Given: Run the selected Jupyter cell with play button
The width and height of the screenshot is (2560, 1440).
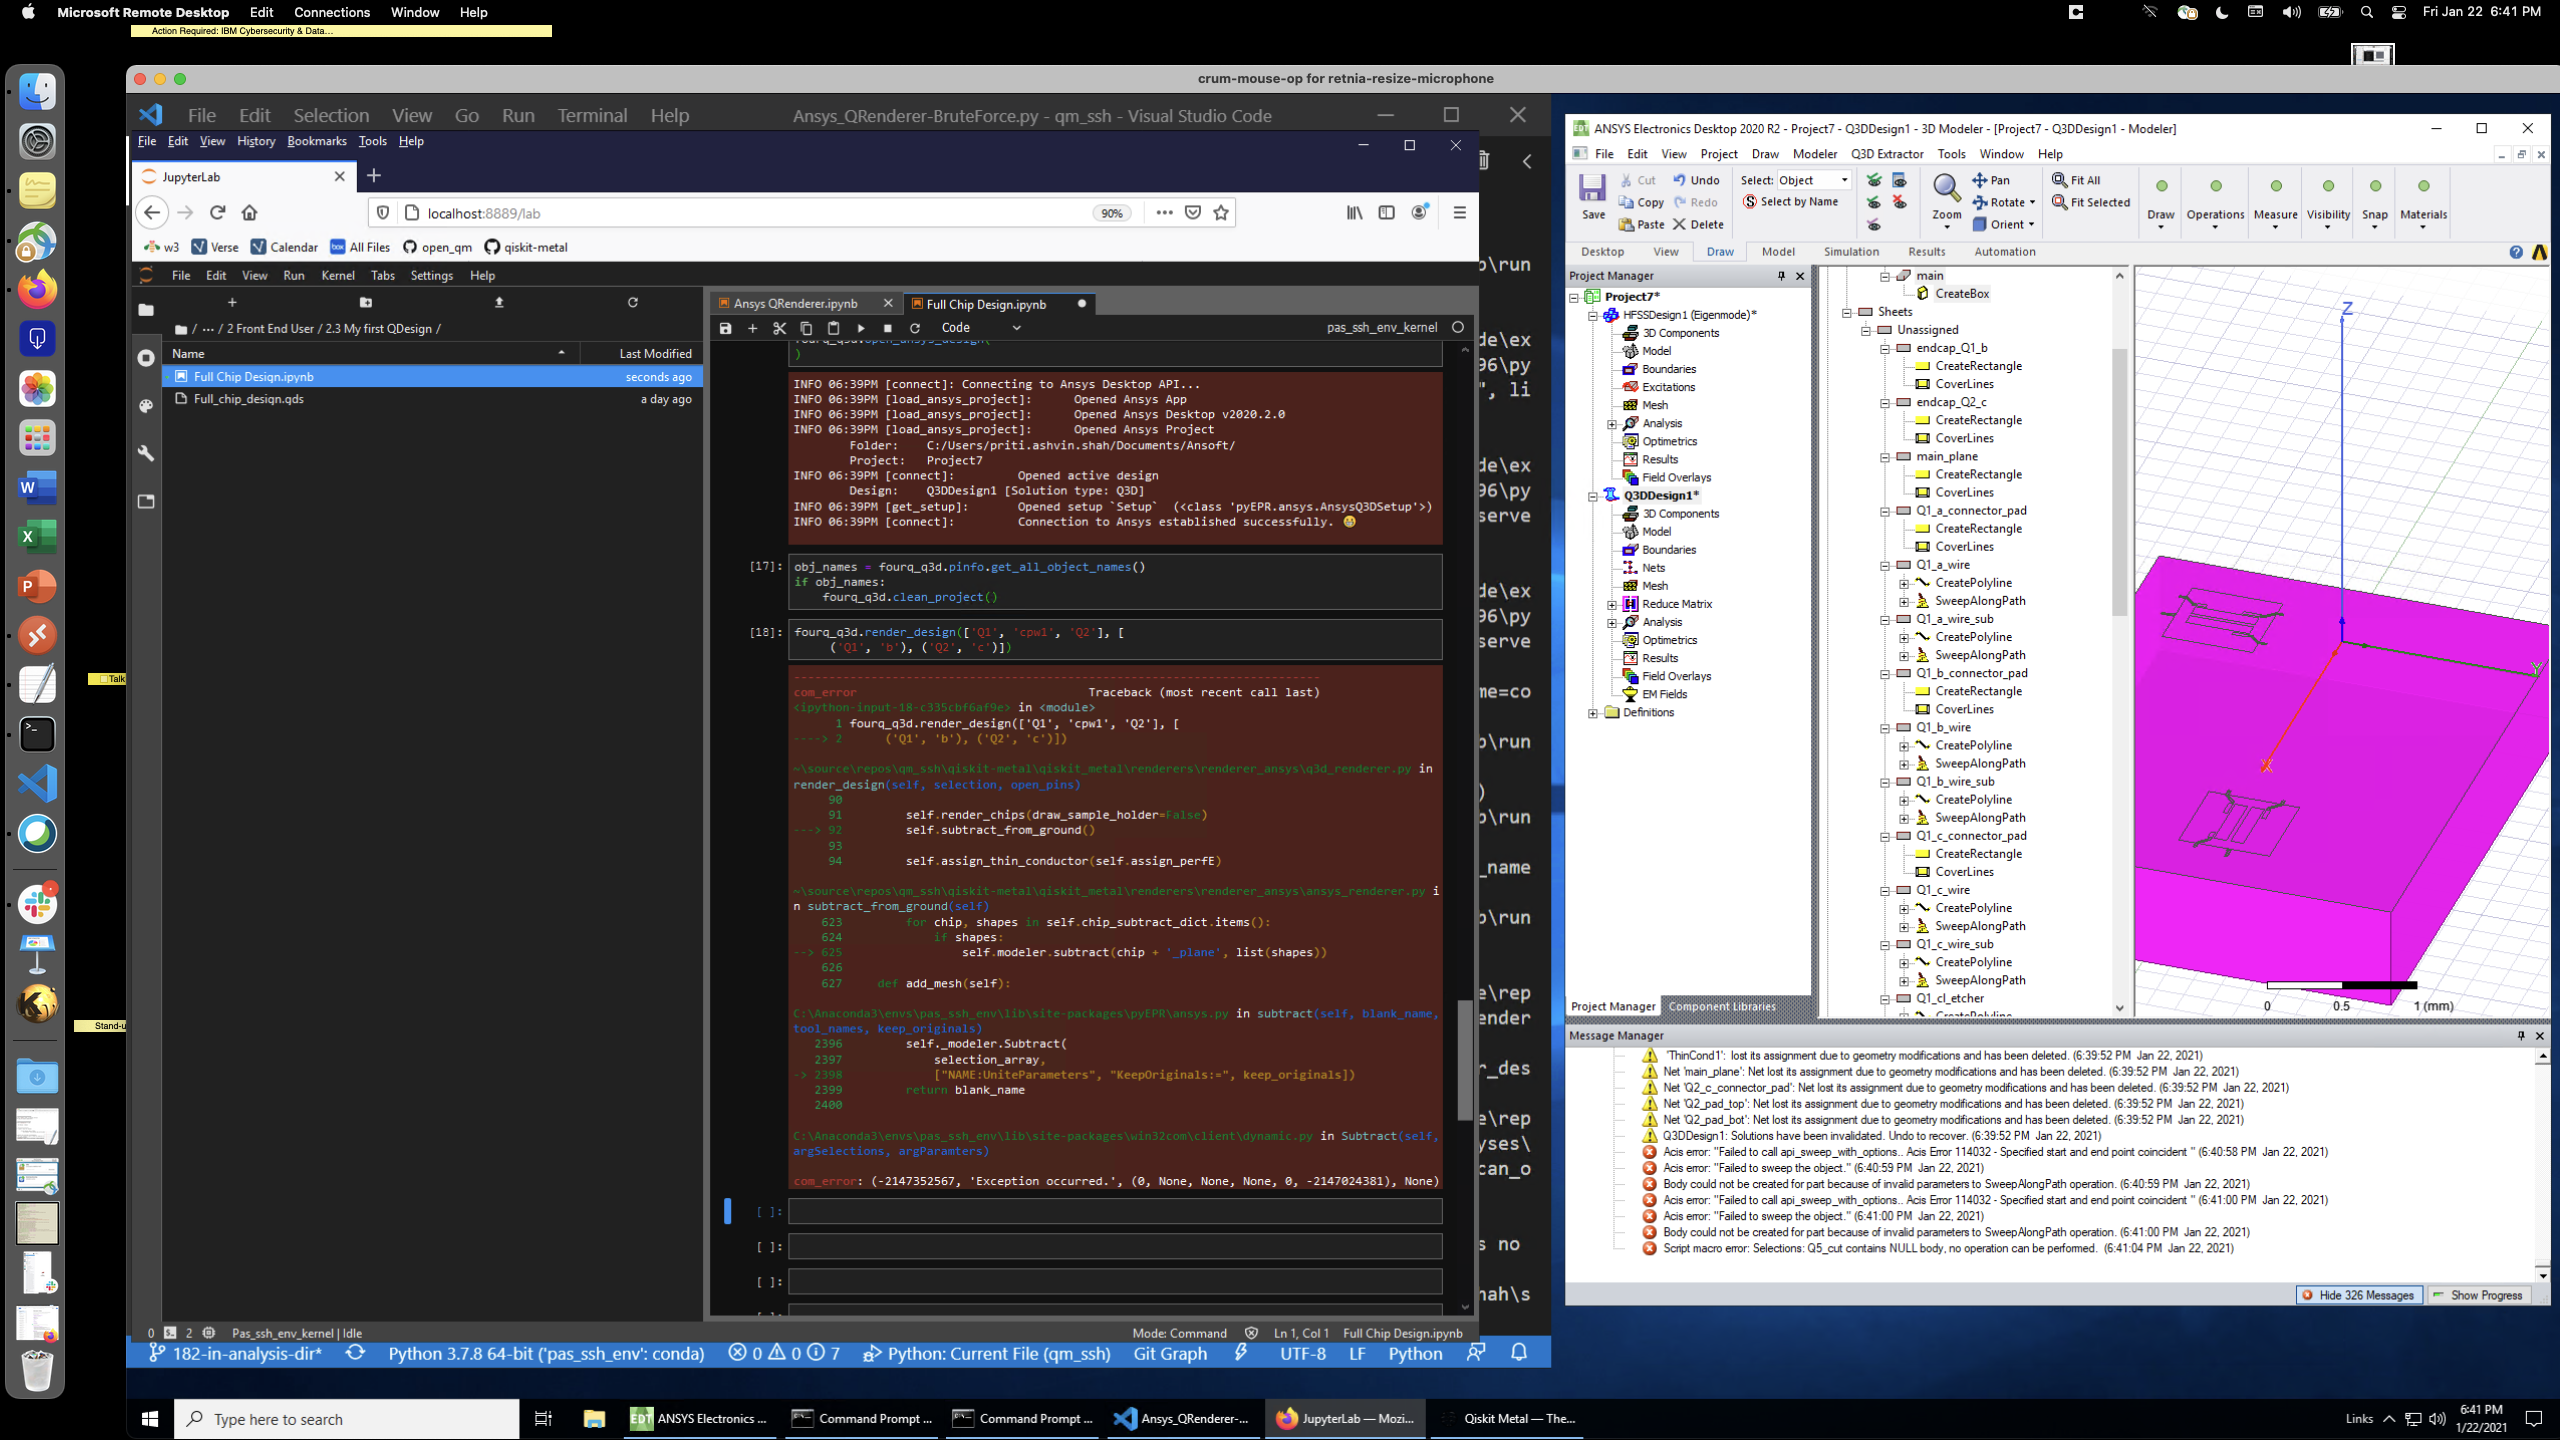Looking at the screenshot, I should point(861,328).
